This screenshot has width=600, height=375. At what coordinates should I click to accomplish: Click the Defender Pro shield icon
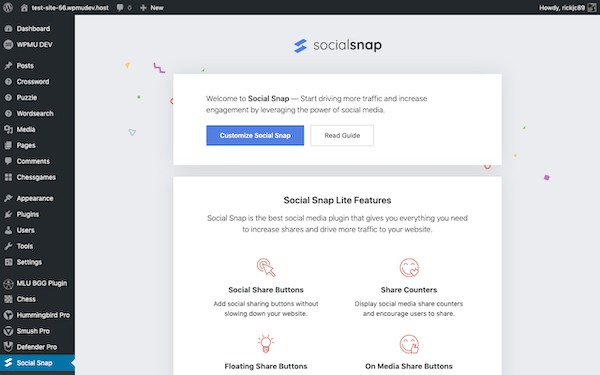(x=8, y=347)
